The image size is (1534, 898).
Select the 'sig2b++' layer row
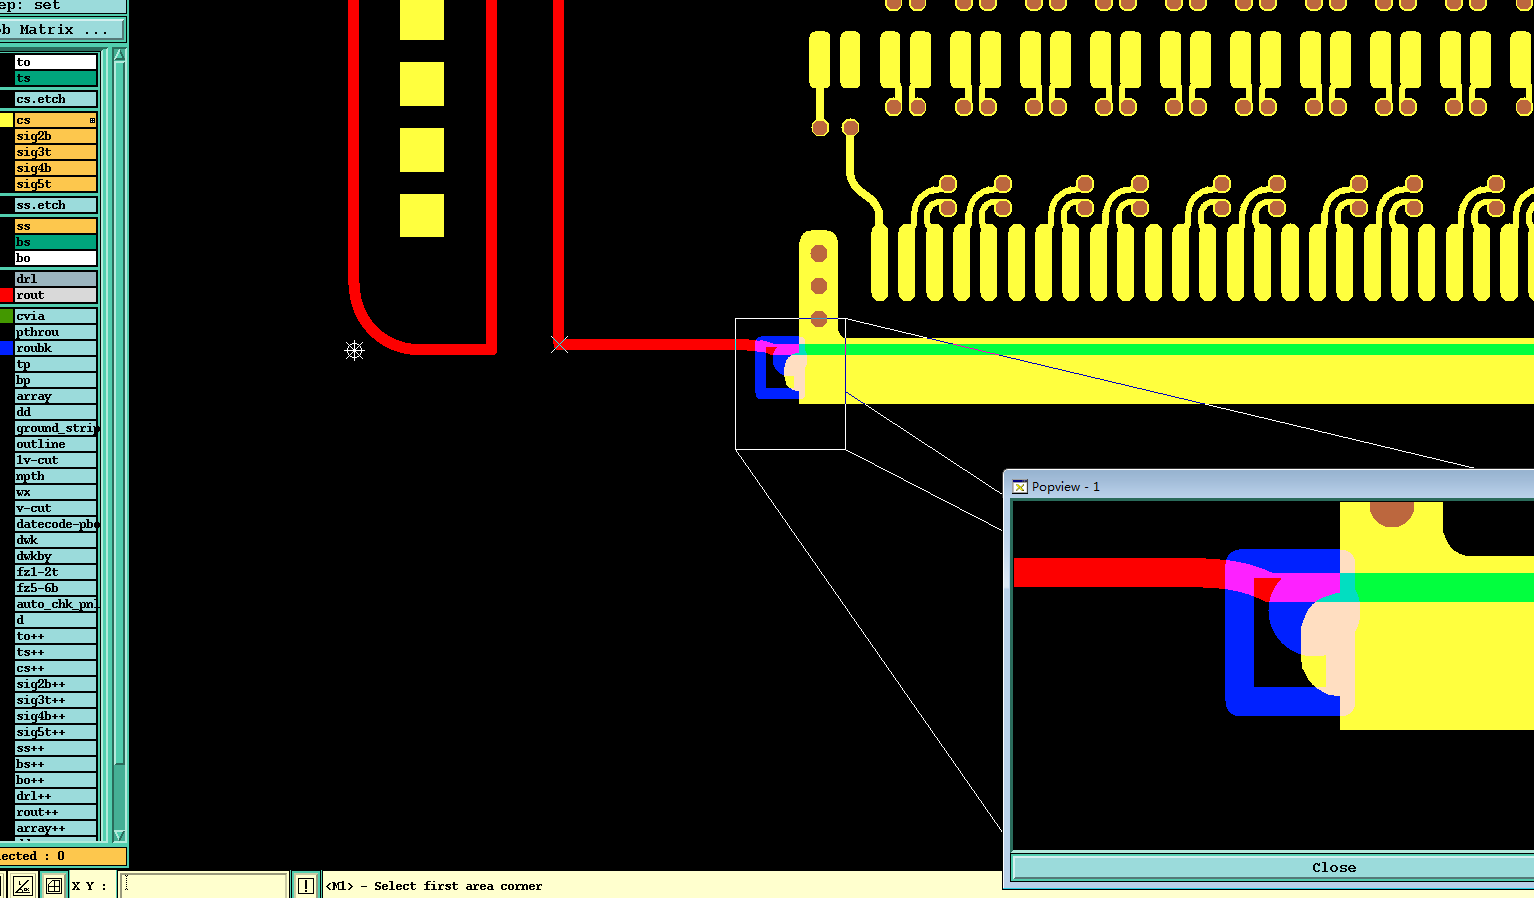pyautogui.click(x=56, y=684)
